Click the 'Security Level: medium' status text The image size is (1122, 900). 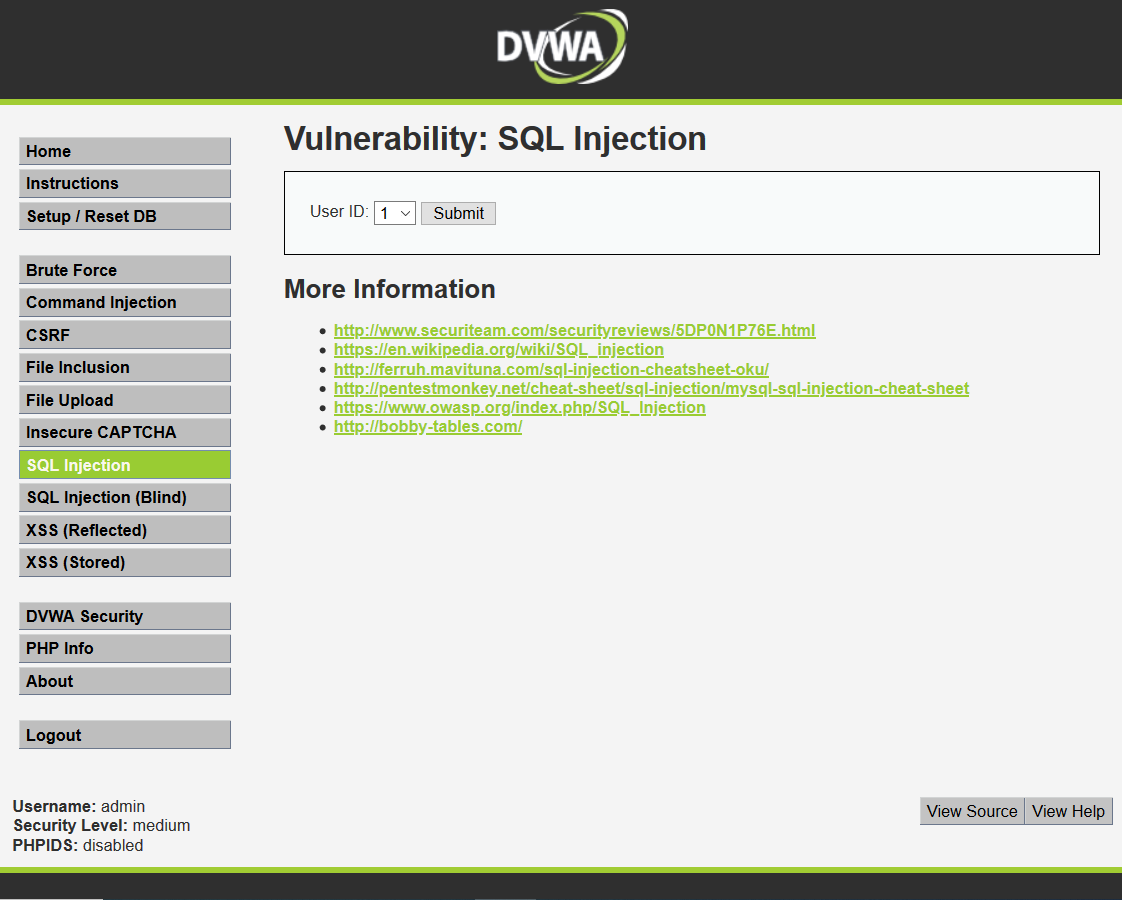[102, 826]
